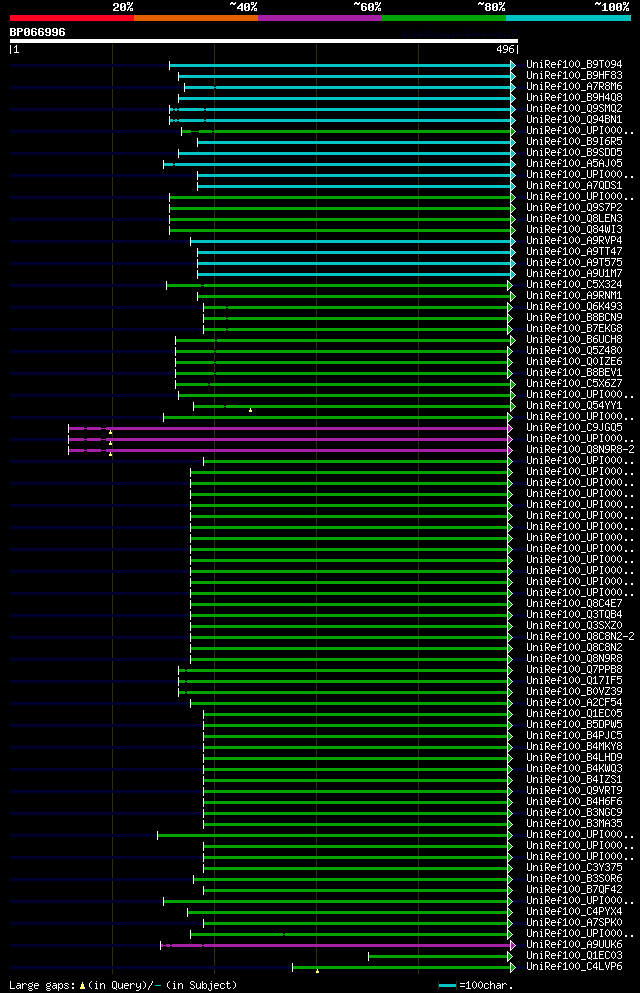Viewport: 640px width, 993px height.
Task: Click the yellow gap marker below Q8N9R8-2 alignment
Action: coord(111,454)
